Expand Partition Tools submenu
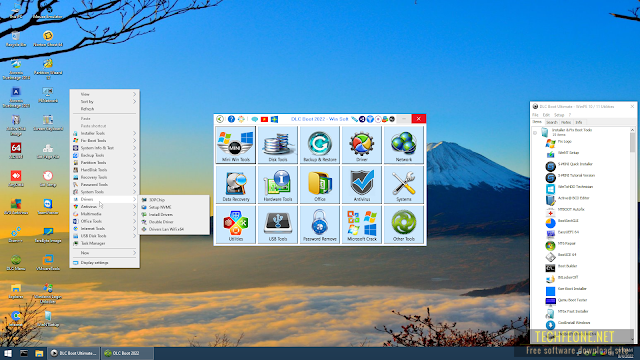 click(105, 162)
